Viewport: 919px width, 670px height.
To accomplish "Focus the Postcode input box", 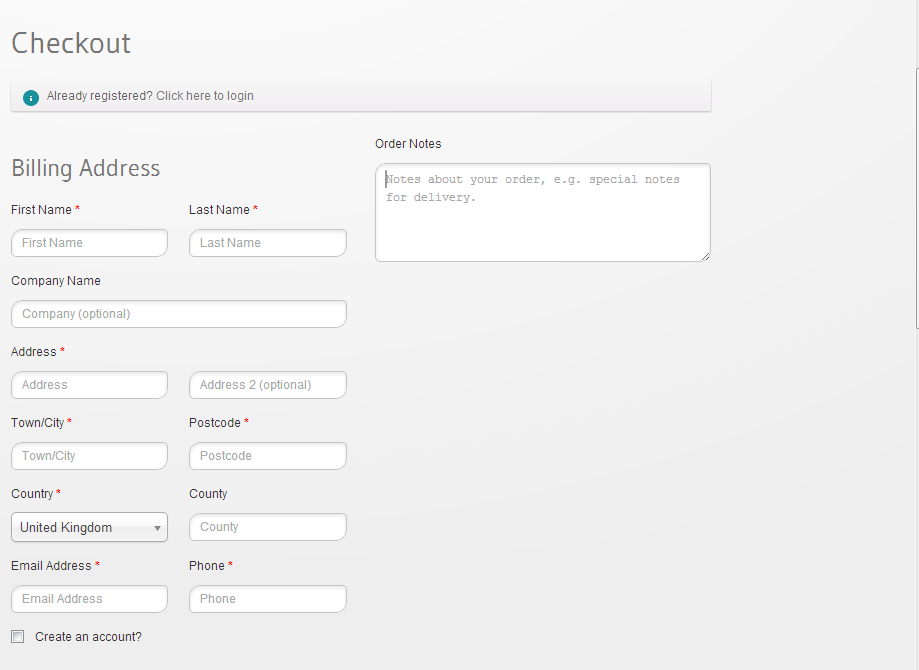I will (x=267, y=456).
